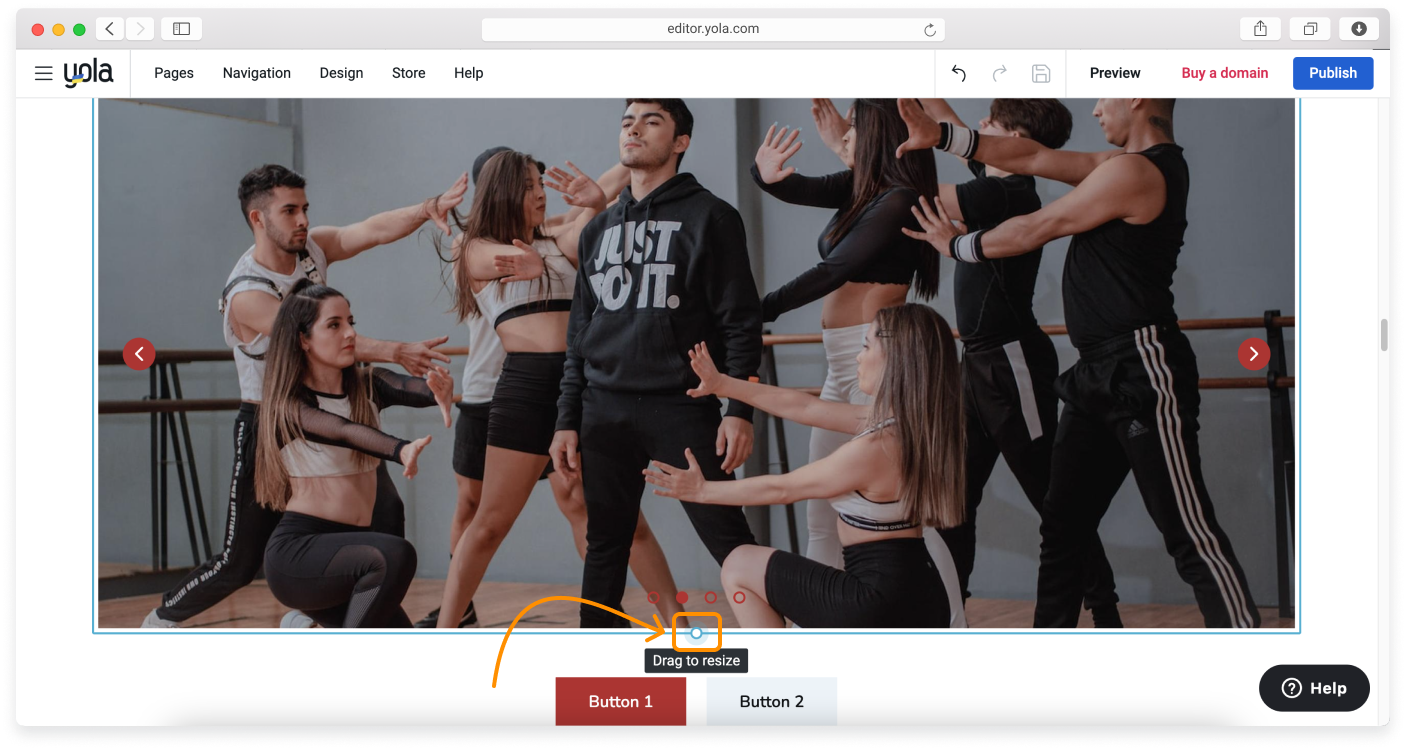Open the Pages menu
1406x750 pixels.
click(173, 73)
